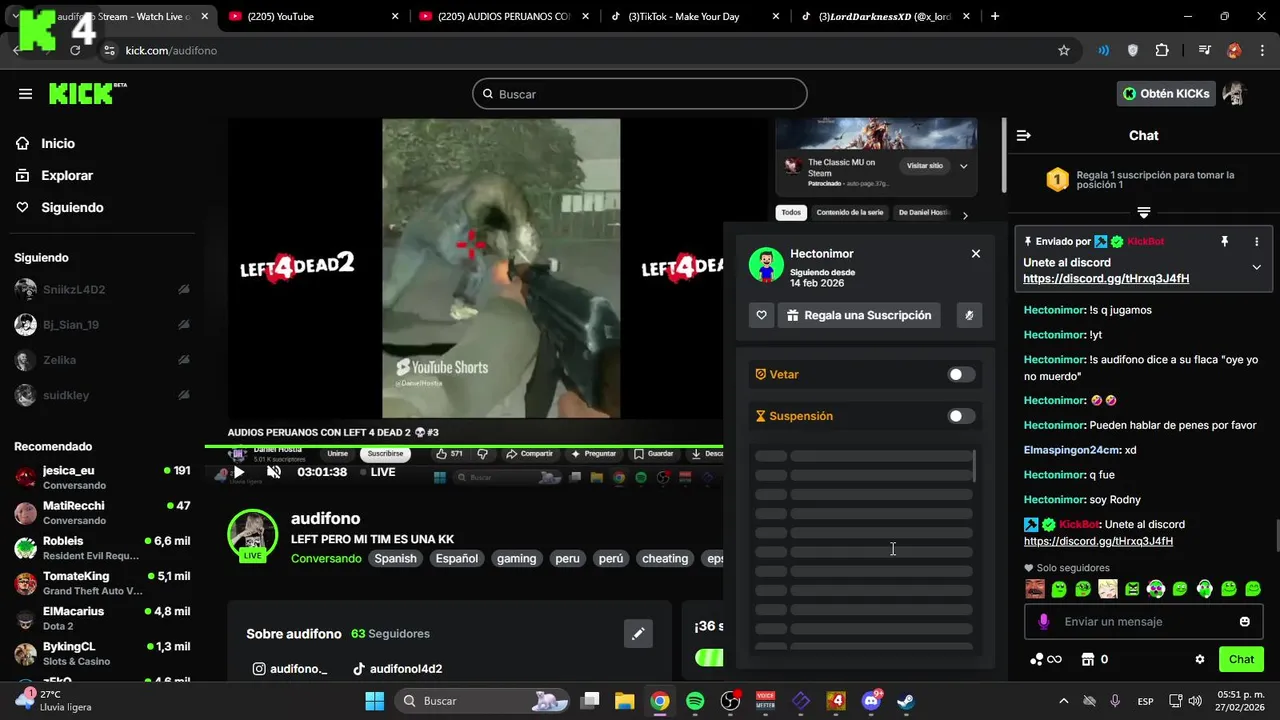Open chat settings gear icon
Viewport: 1280px width, 720px height.
(1200, 660)
